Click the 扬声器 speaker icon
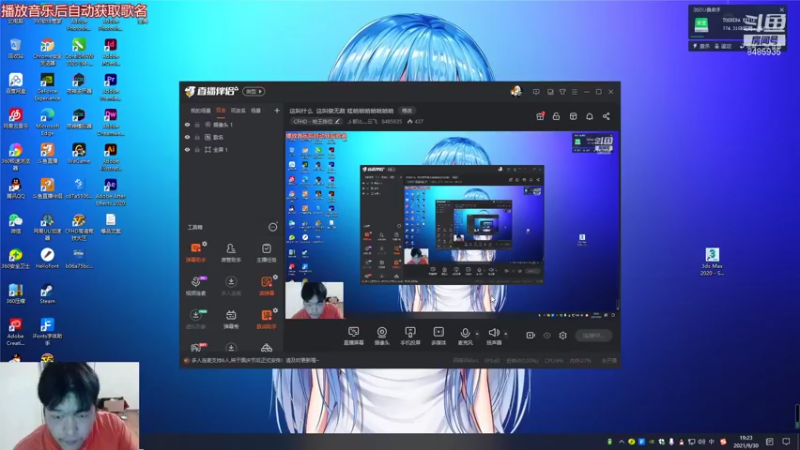Image resolution: width=800 pixels, height=450 pixels. click(x=493, y=334)
